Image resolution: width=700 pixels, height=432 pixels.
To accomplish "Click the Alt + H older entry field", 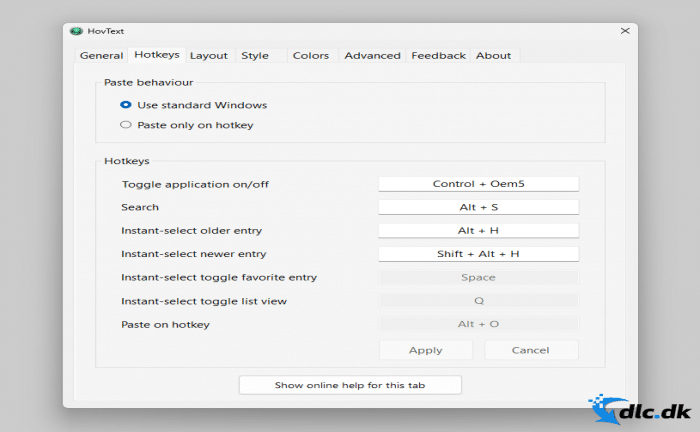I will [479, 230].
